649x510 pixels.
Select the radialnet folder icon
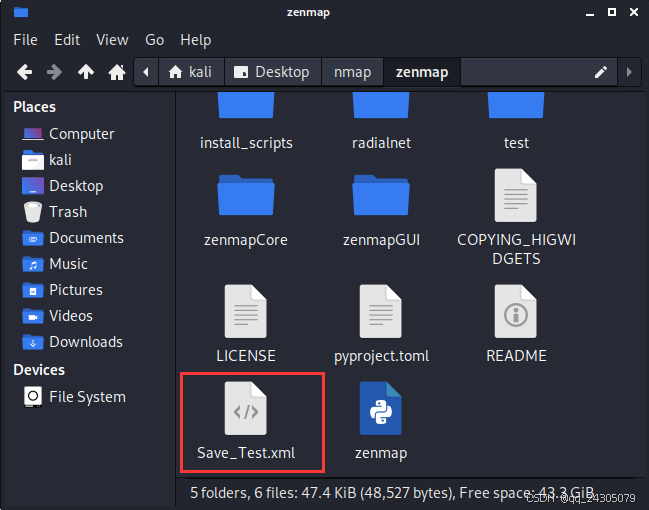pyautogui.click(x=381, y=106)
